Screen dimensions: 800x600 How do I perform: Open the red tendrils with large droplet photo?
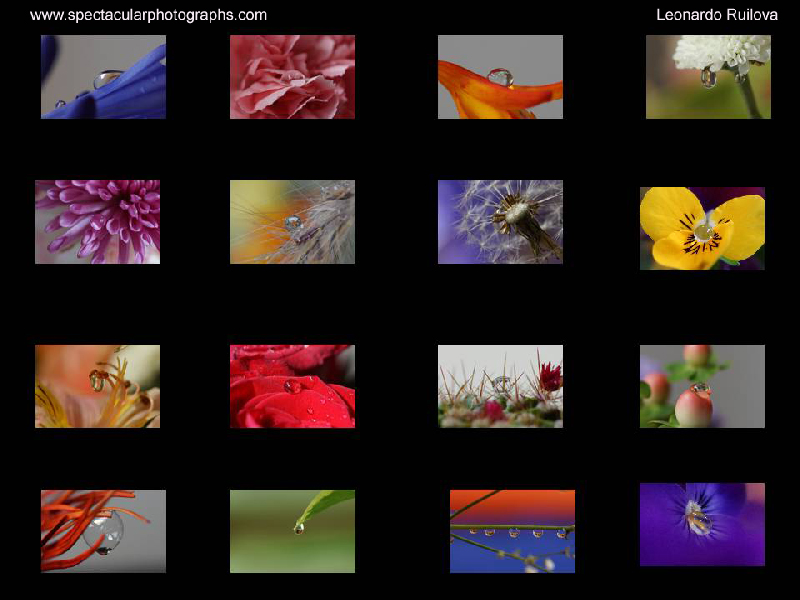tap(103, 531)
